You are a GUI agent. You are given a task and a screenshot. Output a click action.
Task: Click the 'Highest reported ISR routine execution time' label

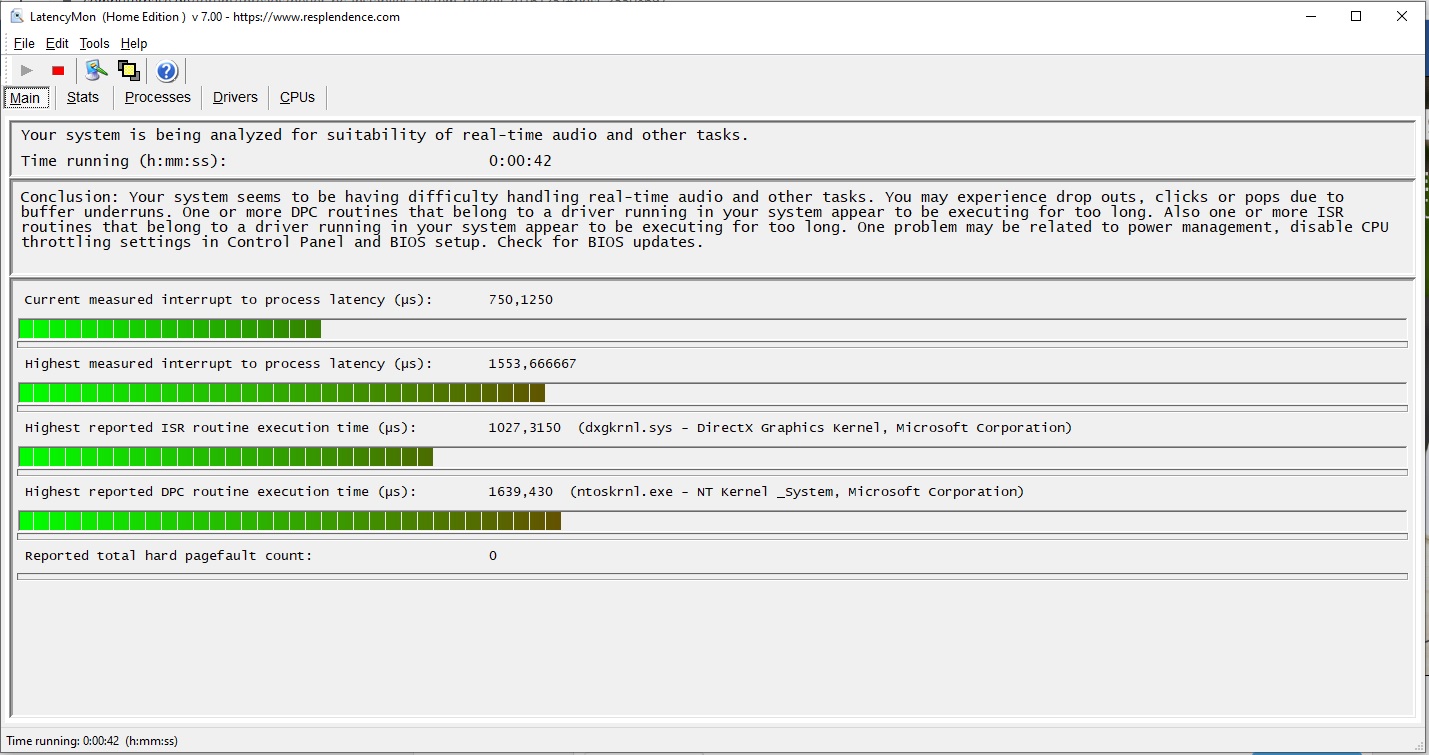220,428
